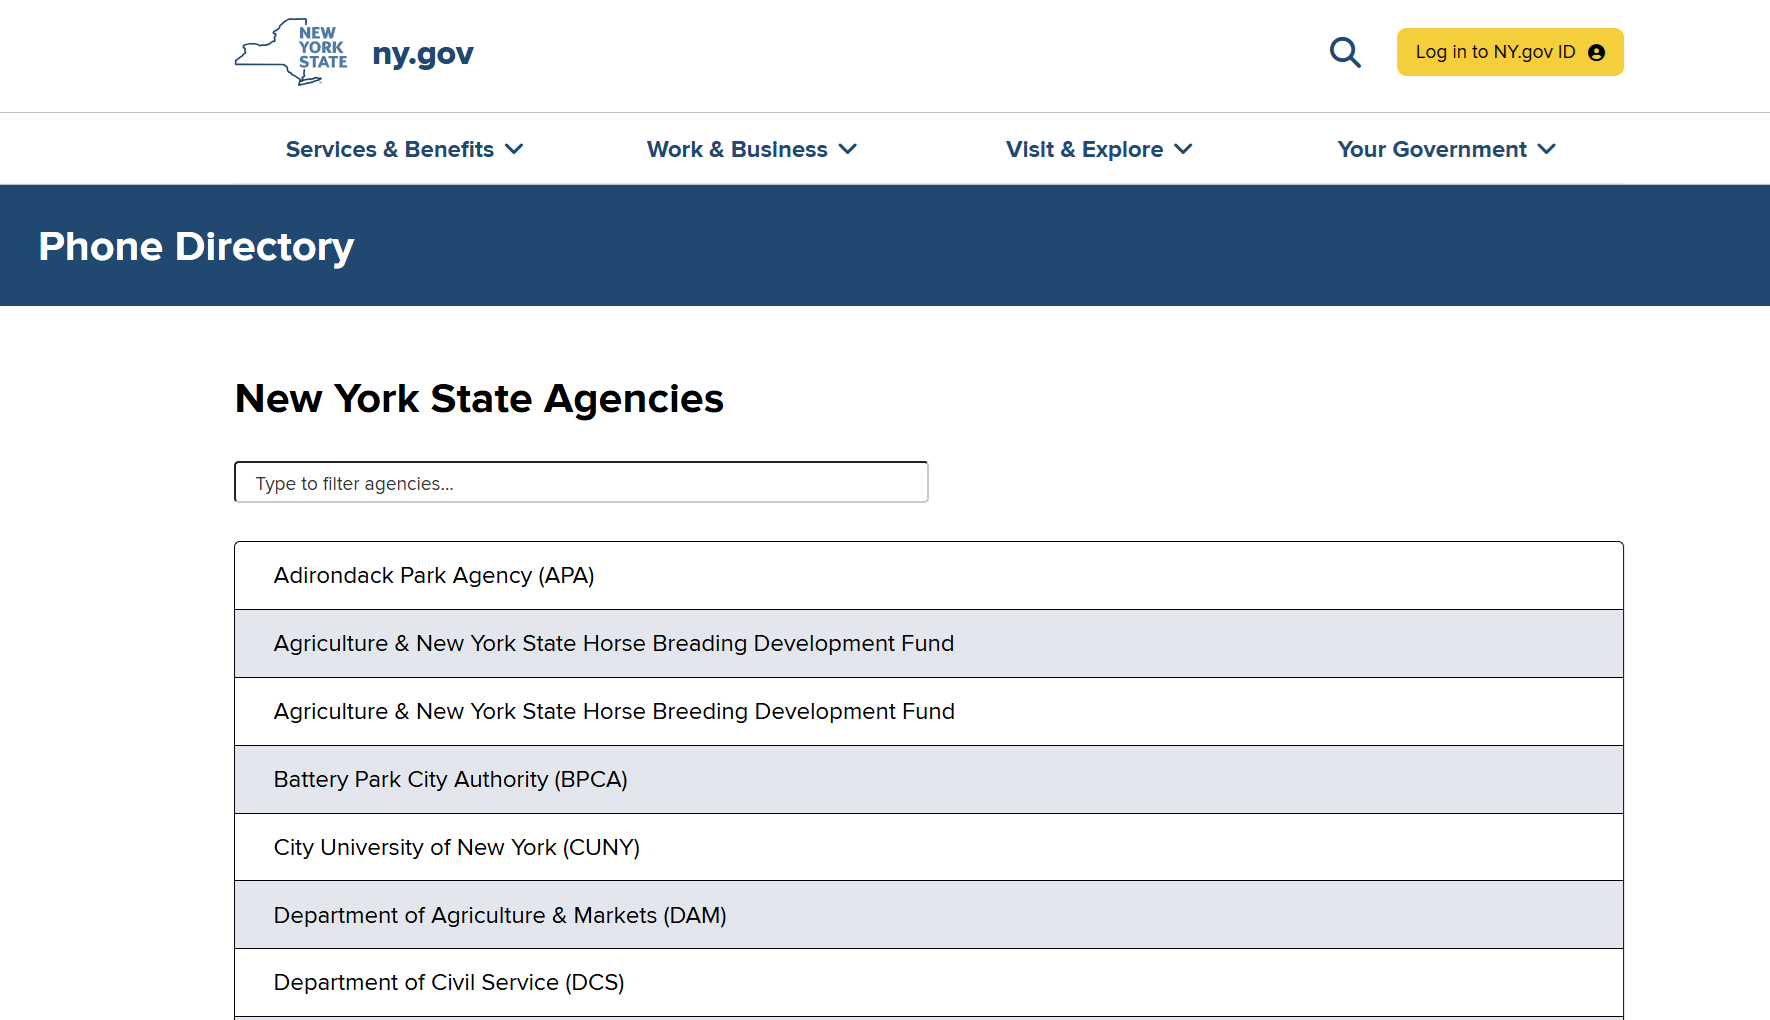Open Horse Breeding Development Fund row
Viewport: 1770px width, 1020px height.
coord(929,712)
